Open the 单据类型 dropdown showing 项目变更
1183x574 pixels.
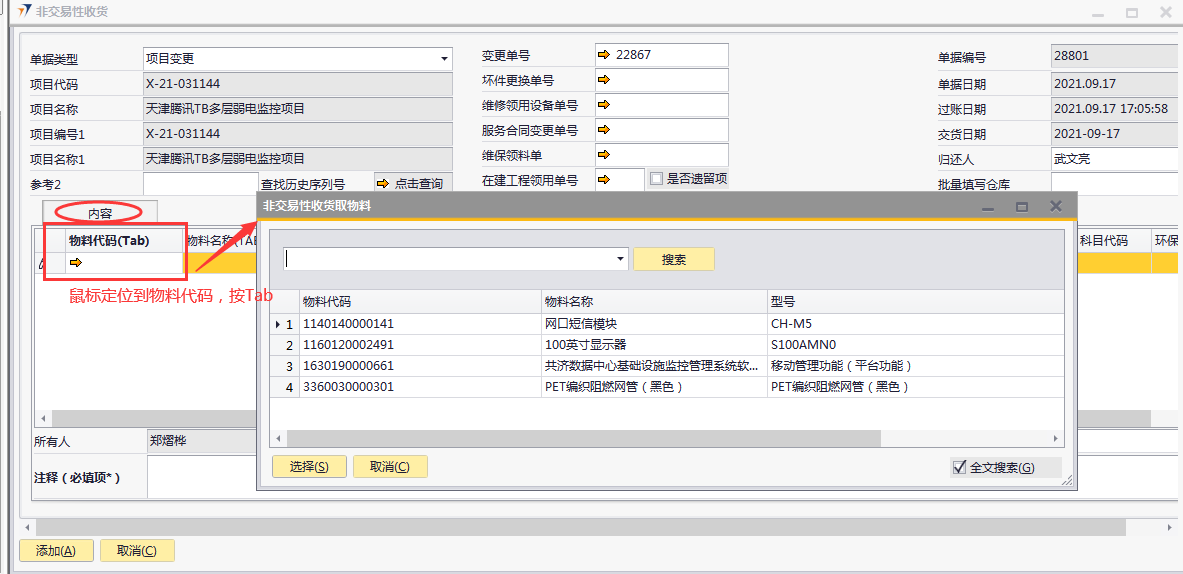(x=444, y=59)
